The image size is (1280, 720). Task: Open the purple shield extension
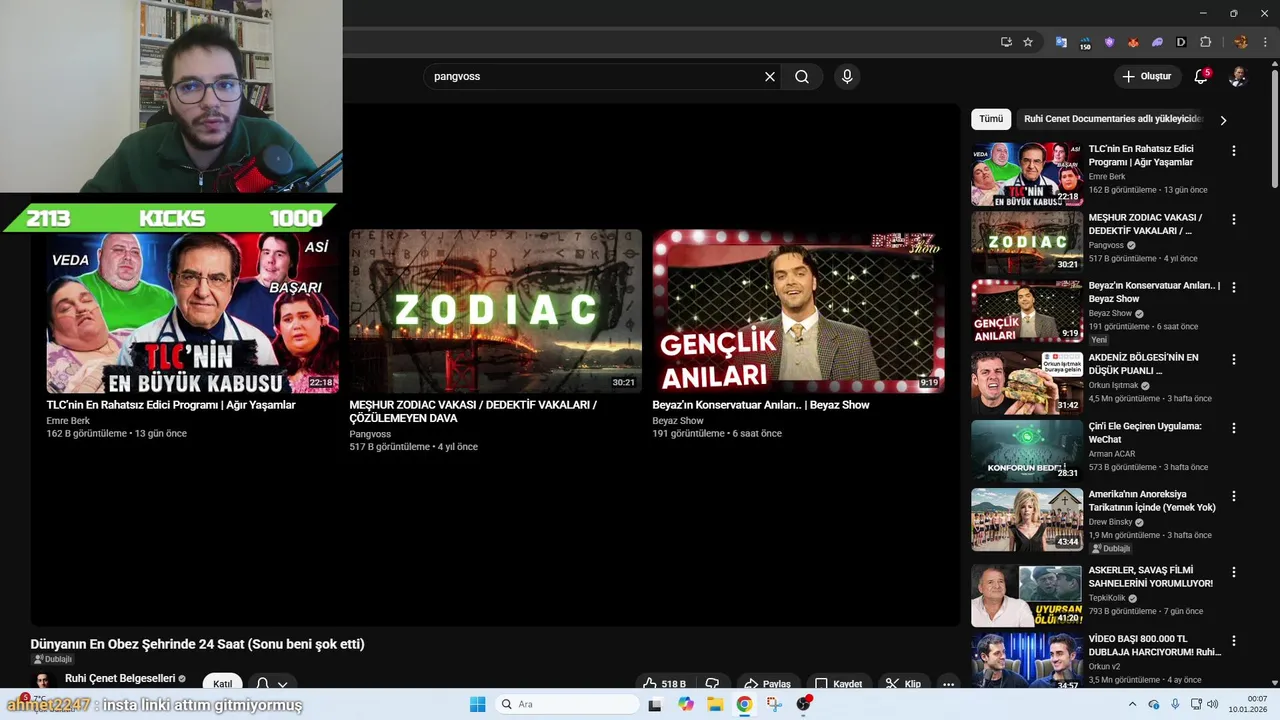tap(1109, 42)
